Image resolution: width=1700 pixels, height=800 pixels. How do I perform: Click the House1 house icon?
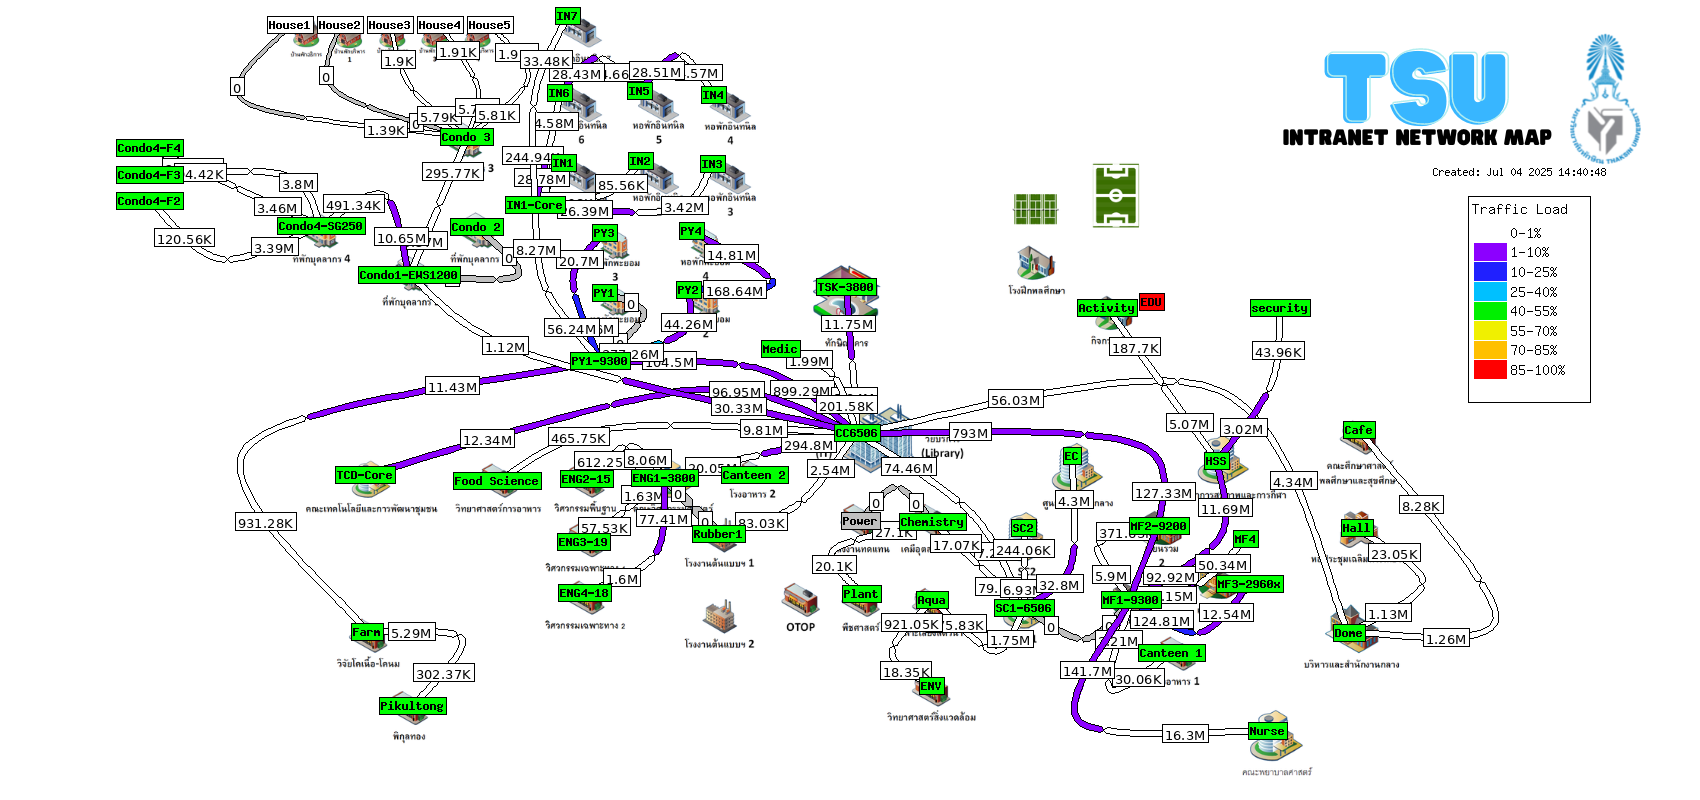click(307, 41)
